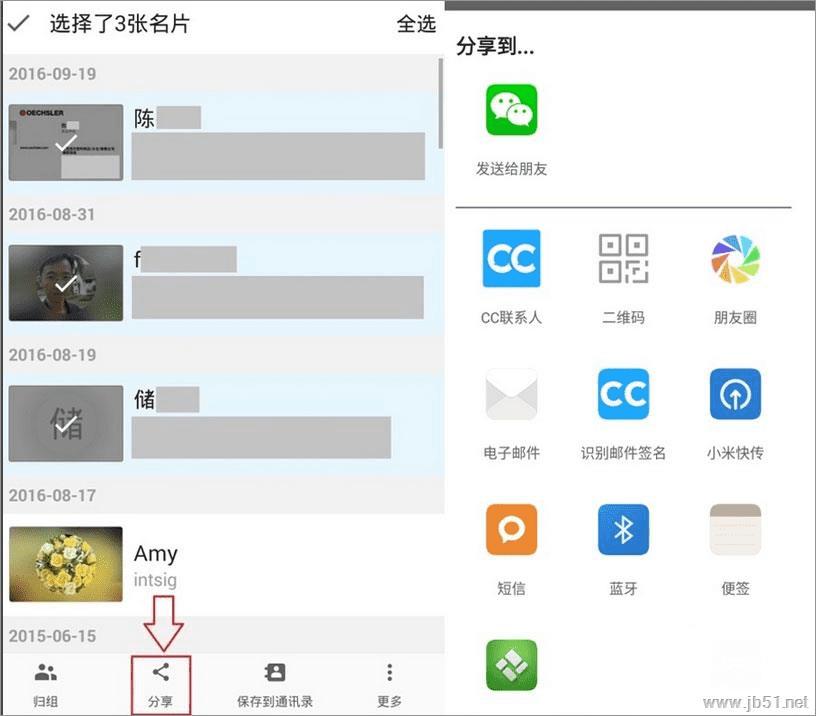The width and height of the screenshot is (816, 716).
Task: Select the 短信 message icon
Action: click(x=511, y=529)
